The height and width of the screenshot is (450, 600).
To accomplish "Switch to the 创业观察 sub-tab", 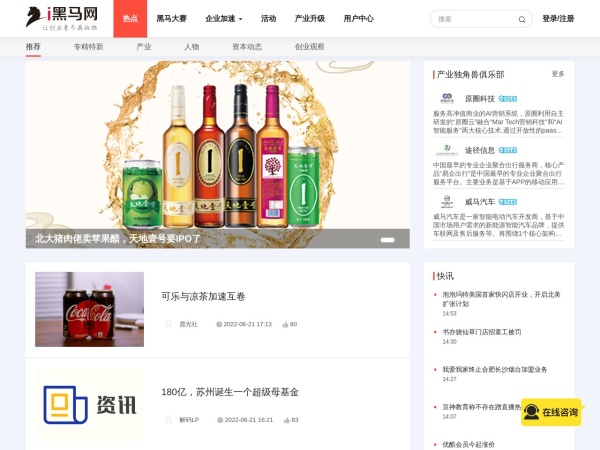I will tap(310, 47).
